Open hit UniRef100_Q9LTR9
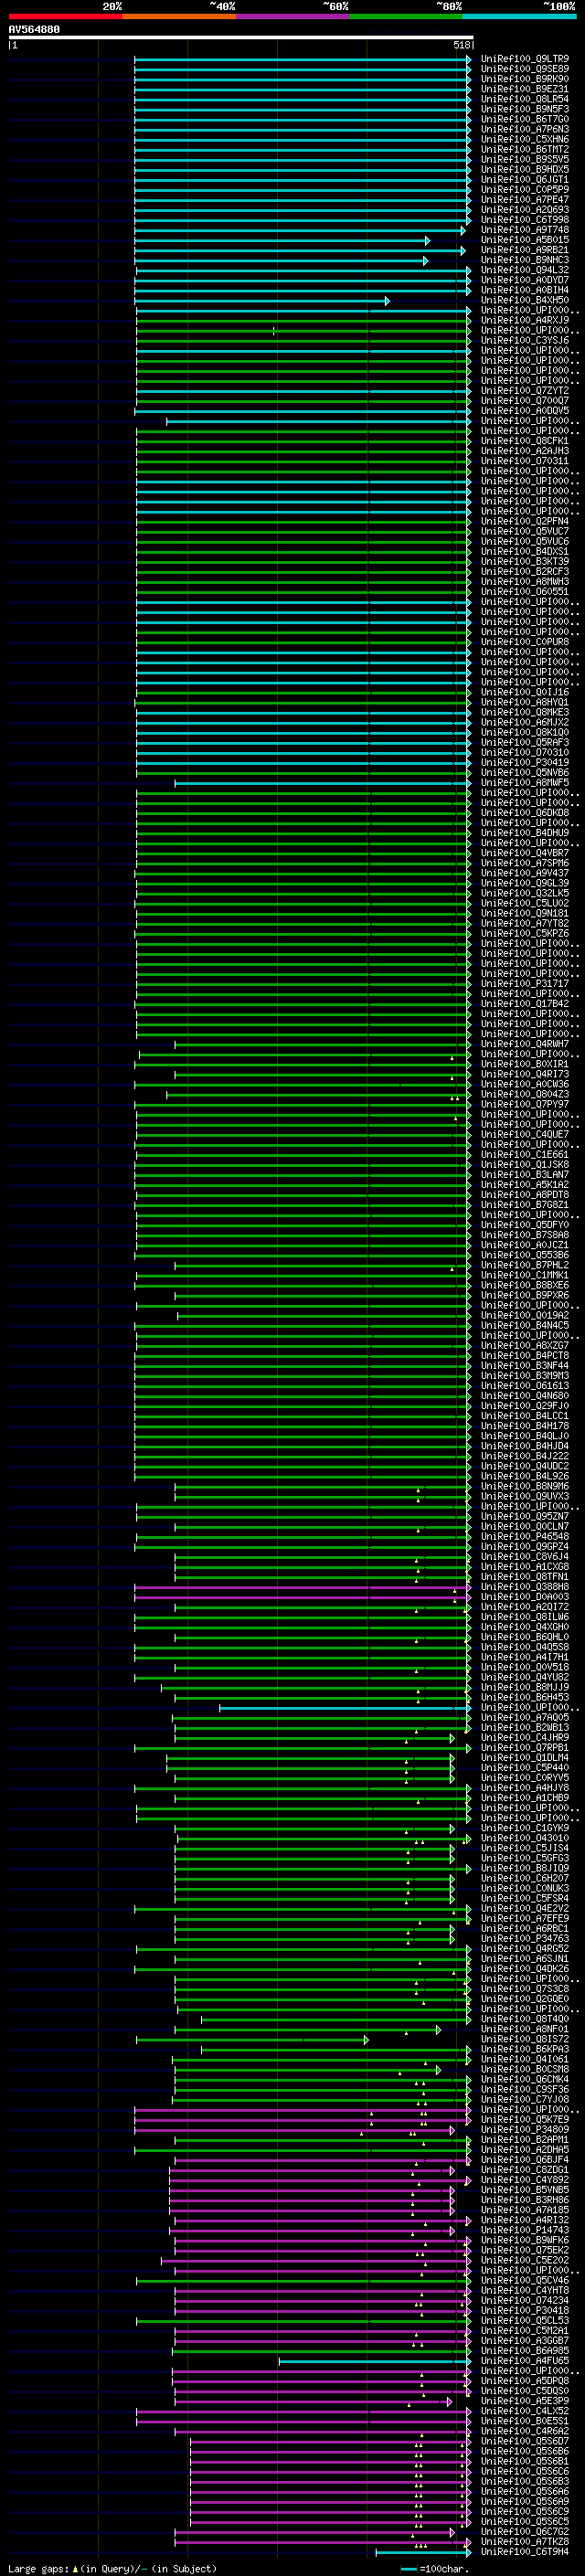Viewport: 585px width, 2576px height. point(525,59)
